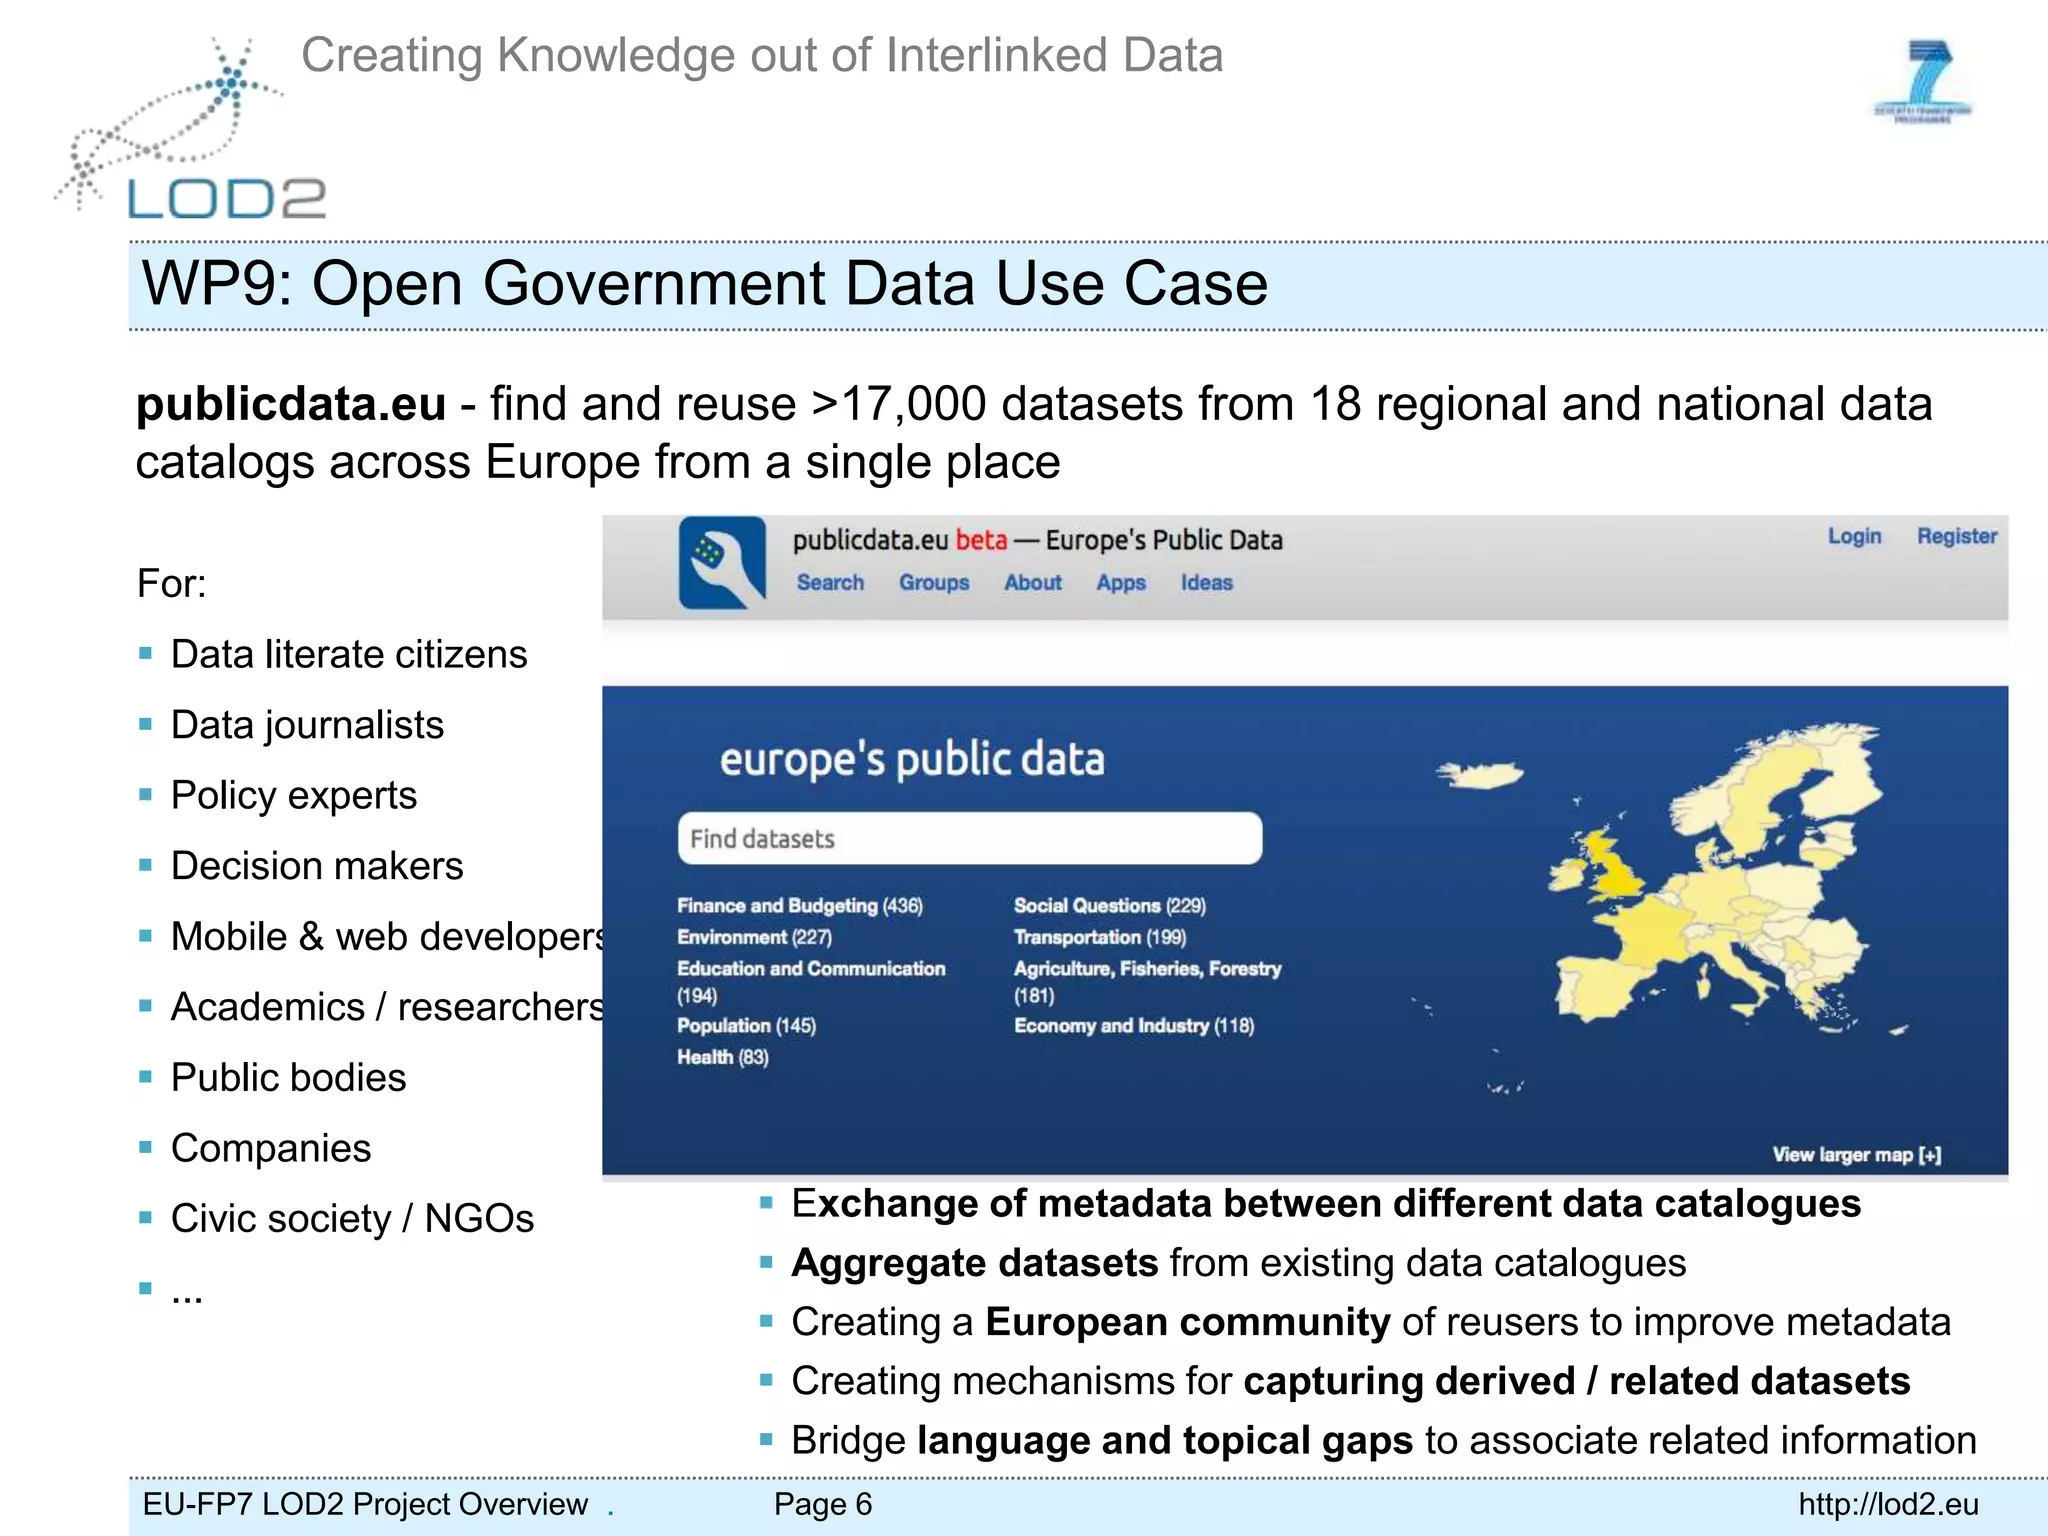
Task: Click 'Data journalists' bullet text
Action: coord(307,725)
